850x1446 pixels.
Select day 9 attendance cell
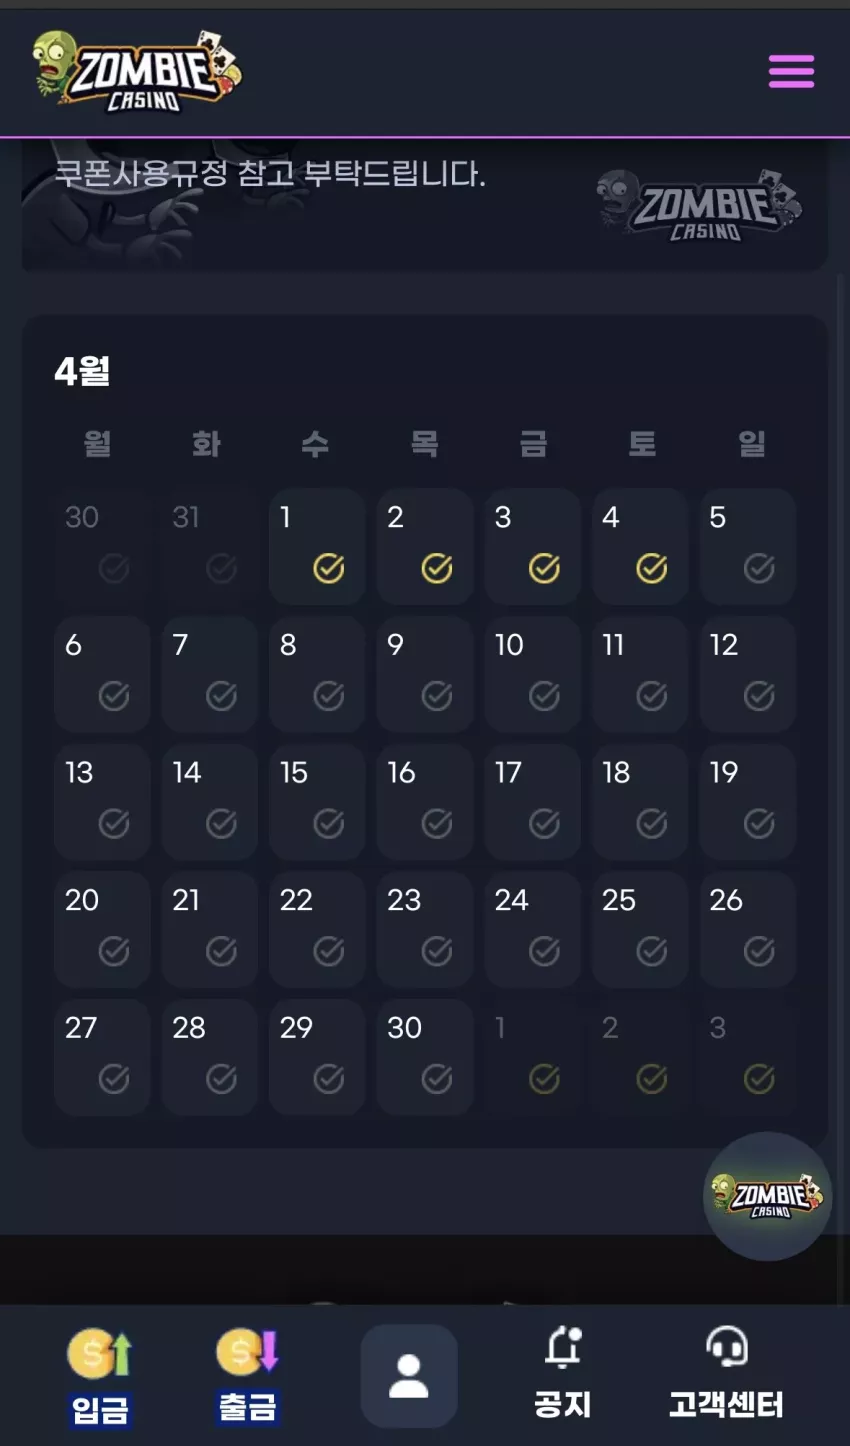pos(425,675)
